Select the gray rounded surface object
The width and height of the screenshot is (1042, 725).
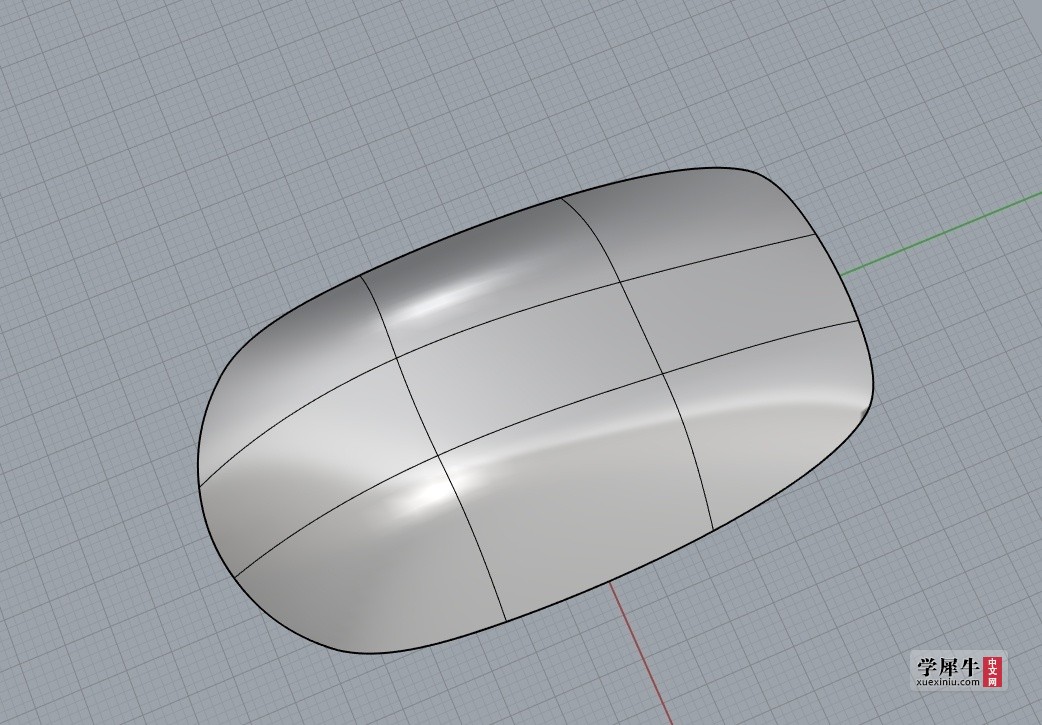pos(536,411)
